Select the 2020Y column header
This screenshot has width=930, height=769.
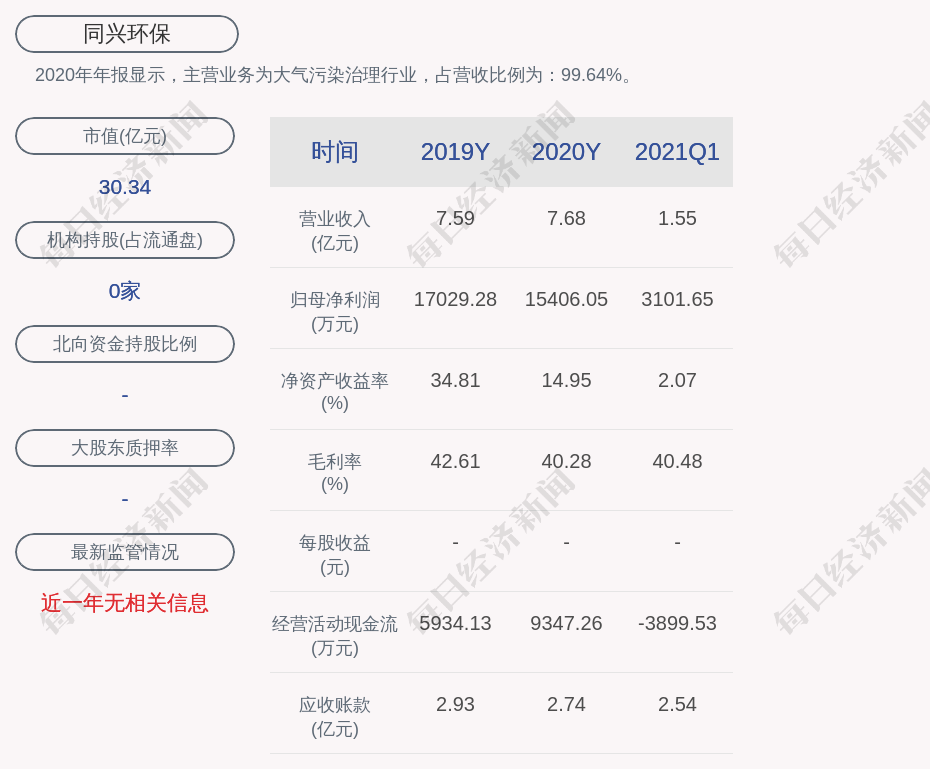point(566,152)
